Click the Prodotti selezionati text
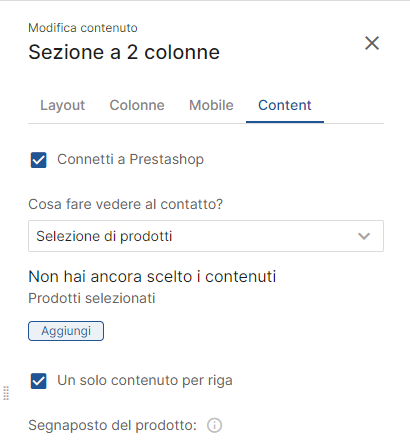410x445 pixels. (92, 298)
